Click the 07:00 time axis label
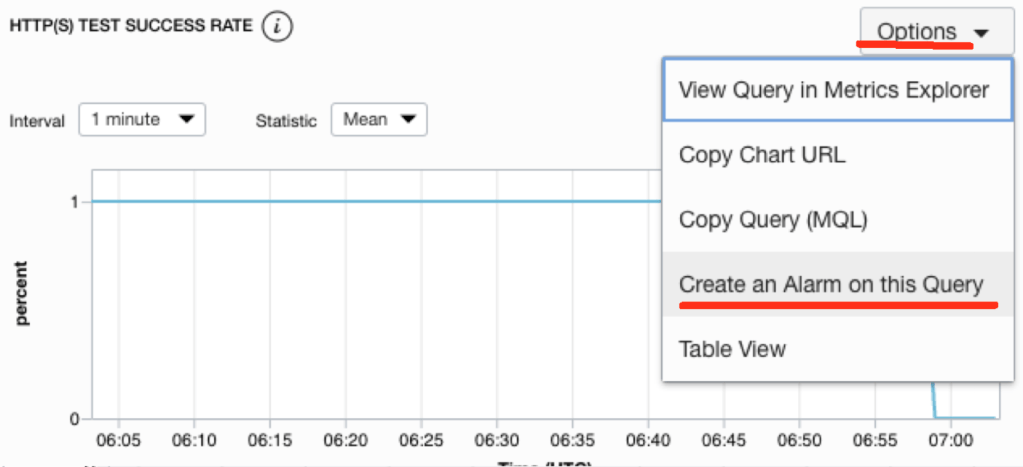This screenshot has height=467, width=1023. coord(950,440)
